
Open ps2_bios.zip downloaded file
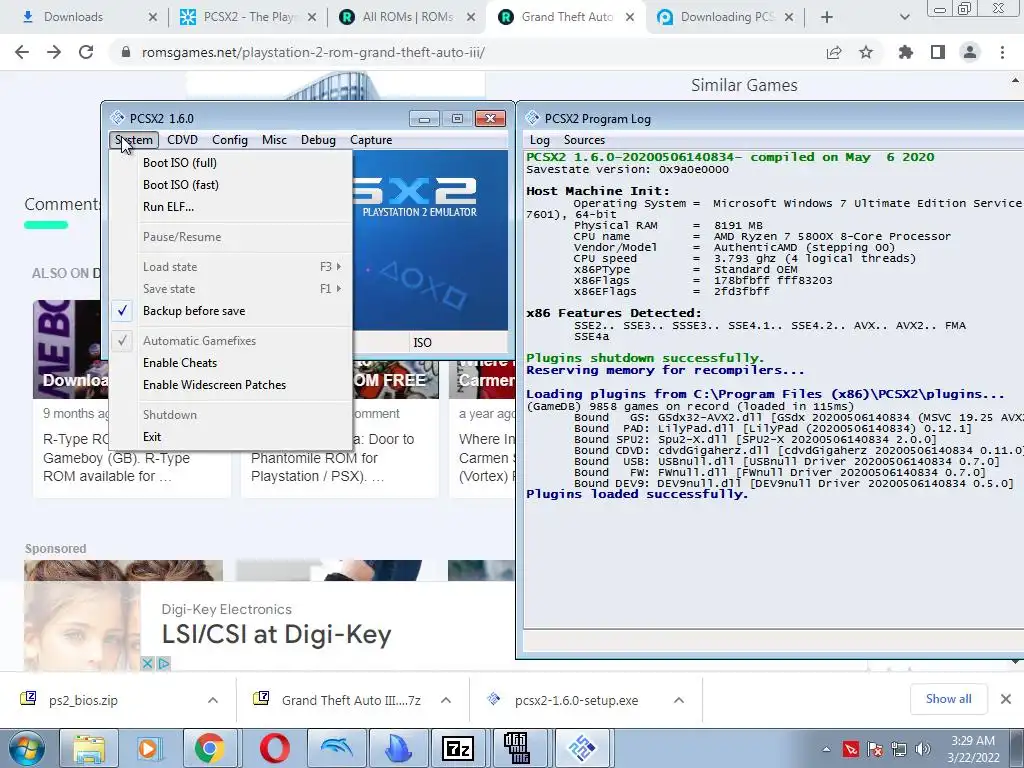coord(84,700)
